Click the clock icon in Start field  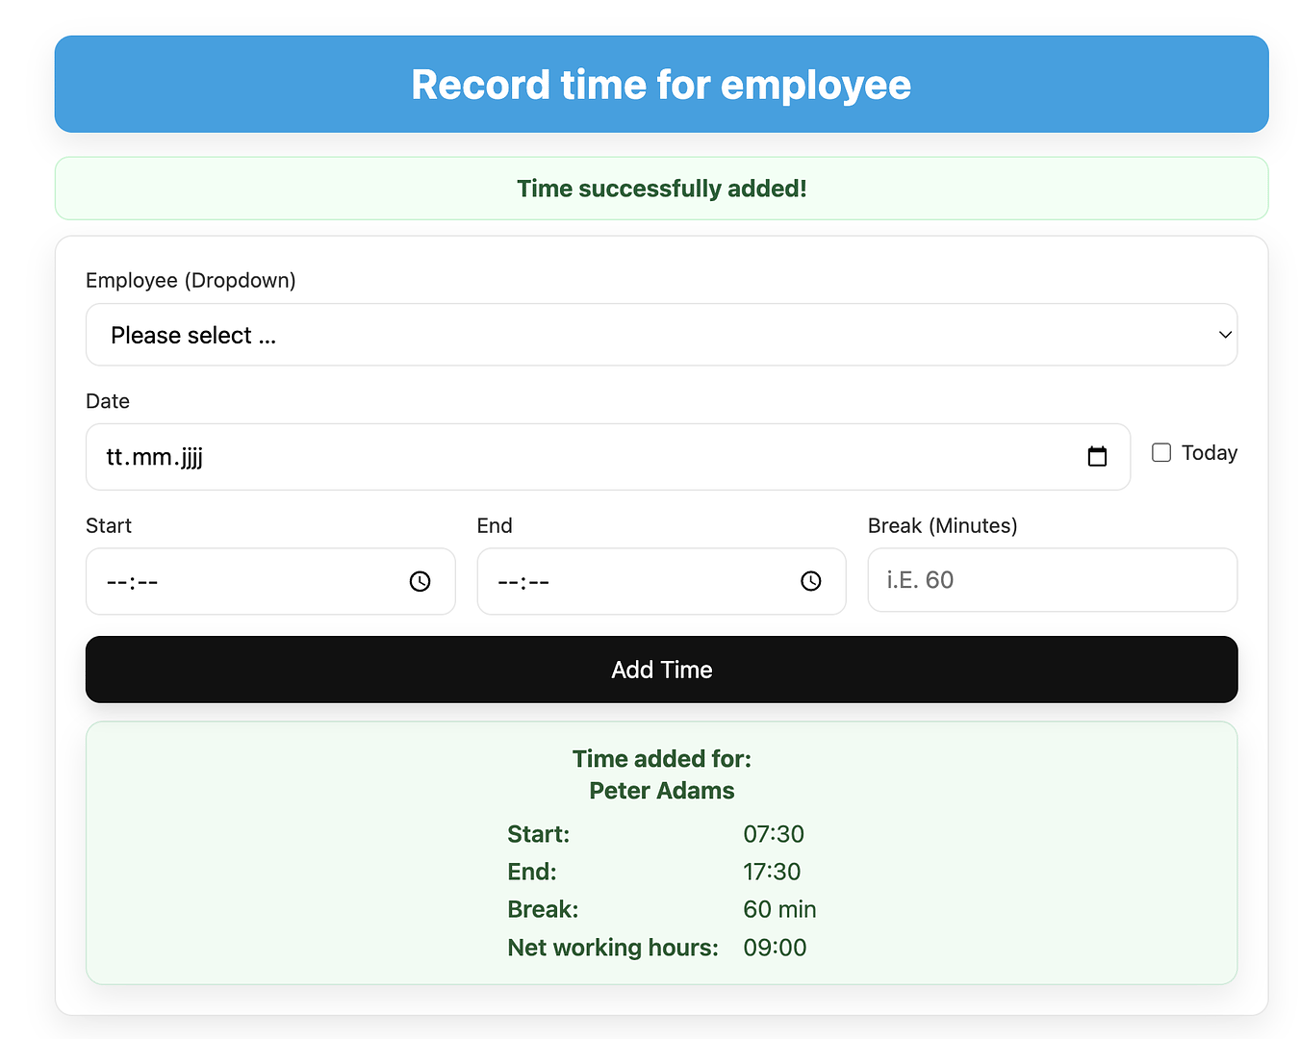tap(420, 581)
